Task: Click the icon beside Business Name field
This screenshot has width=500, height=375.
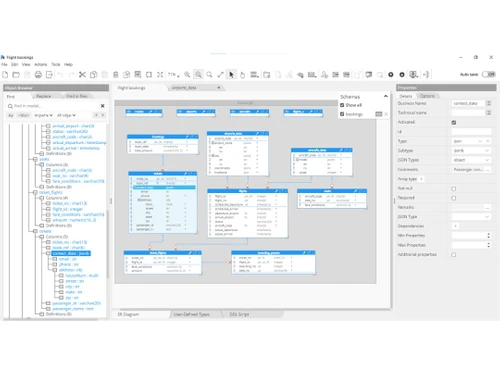Action: point(489,103)
